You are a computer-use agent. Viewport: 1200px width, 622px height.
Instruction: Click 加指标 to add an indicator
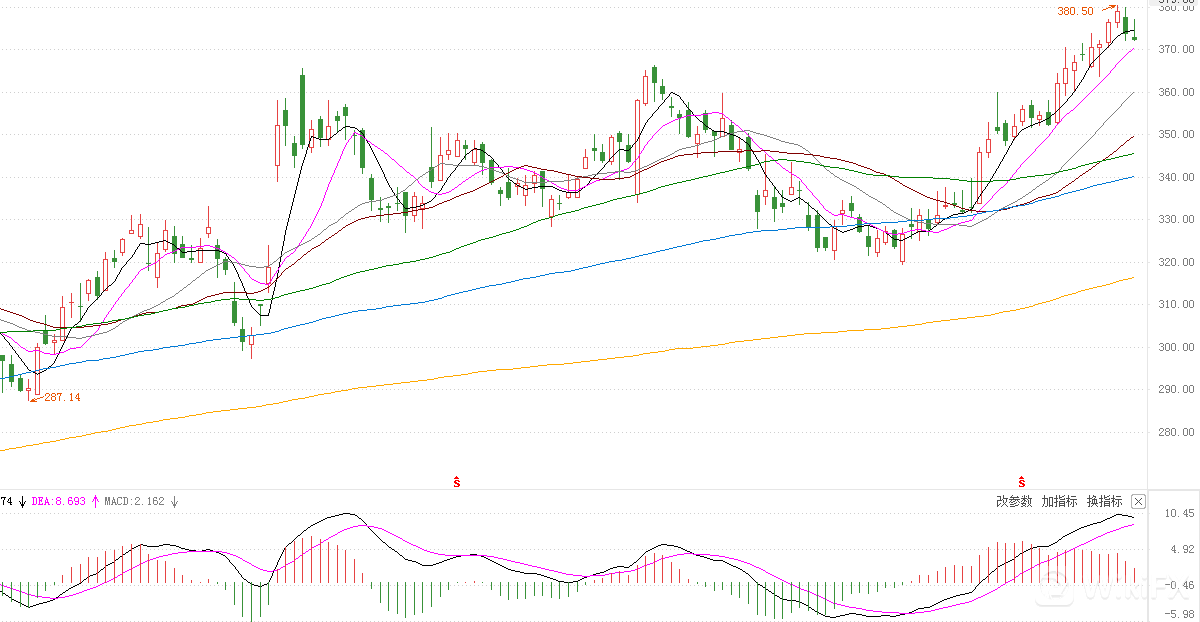(1059, 501)
